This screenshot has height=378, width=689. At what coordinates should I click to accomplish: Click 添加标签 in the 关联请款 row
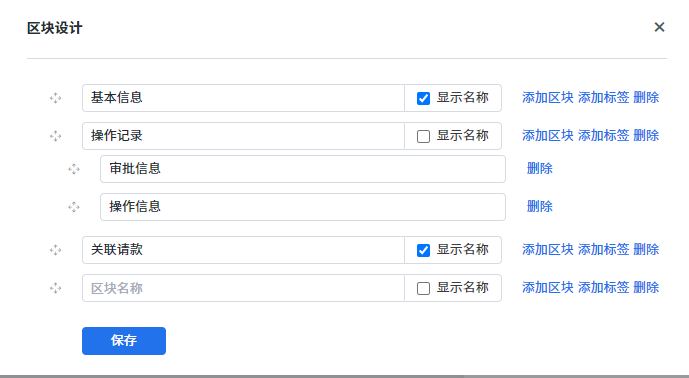(603, 250)
